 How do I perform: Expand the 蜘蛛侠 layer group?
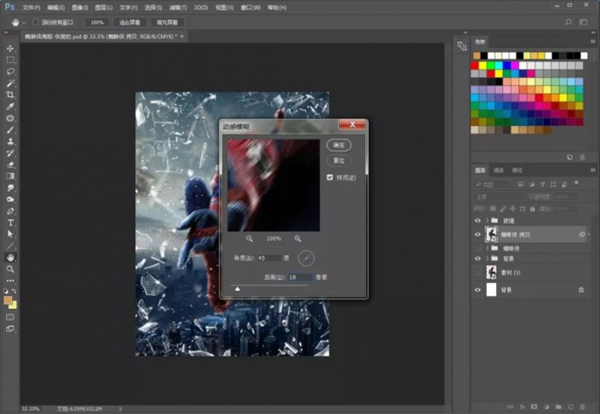pyautogui.click(x=487, y=246)
